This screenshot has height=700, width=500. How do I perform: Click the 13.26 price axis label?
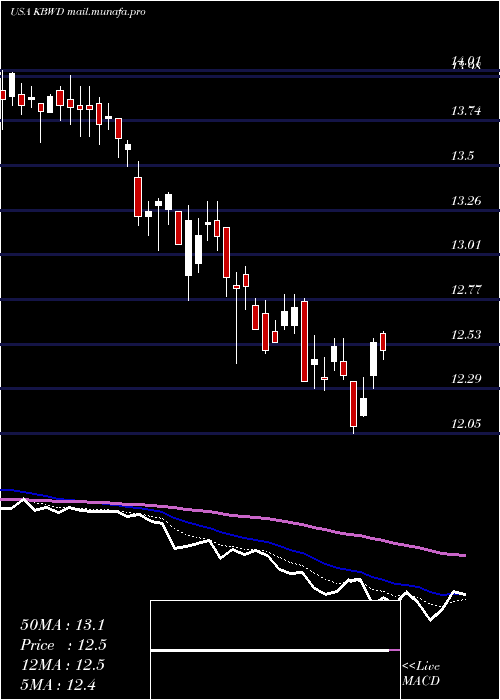point(466,200)
